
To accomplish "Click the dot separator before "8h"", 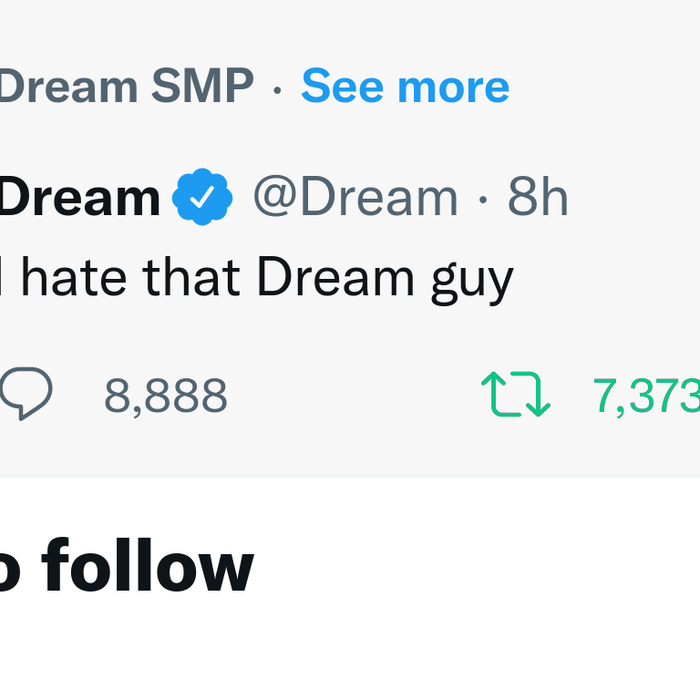I will pos(483,200).
